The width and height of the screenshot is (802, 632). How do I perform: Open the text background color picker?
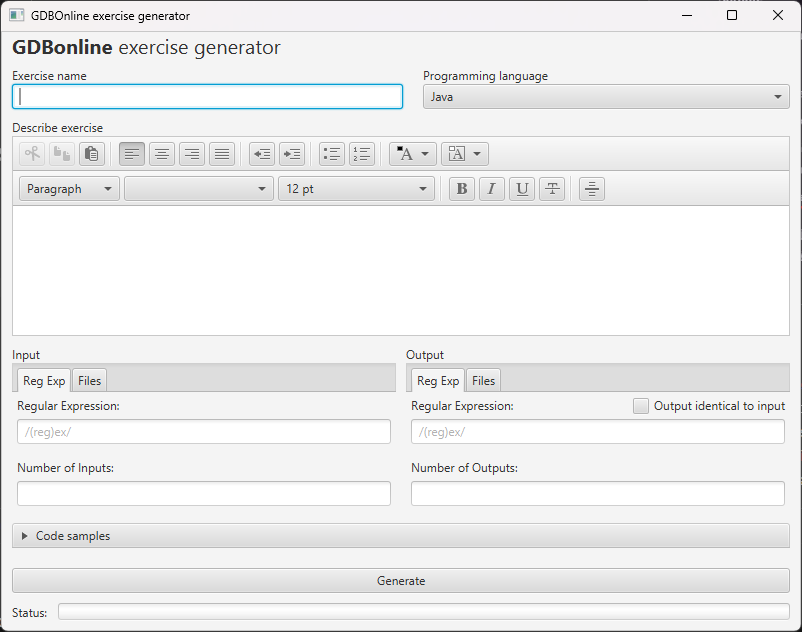tap(465, 154)
